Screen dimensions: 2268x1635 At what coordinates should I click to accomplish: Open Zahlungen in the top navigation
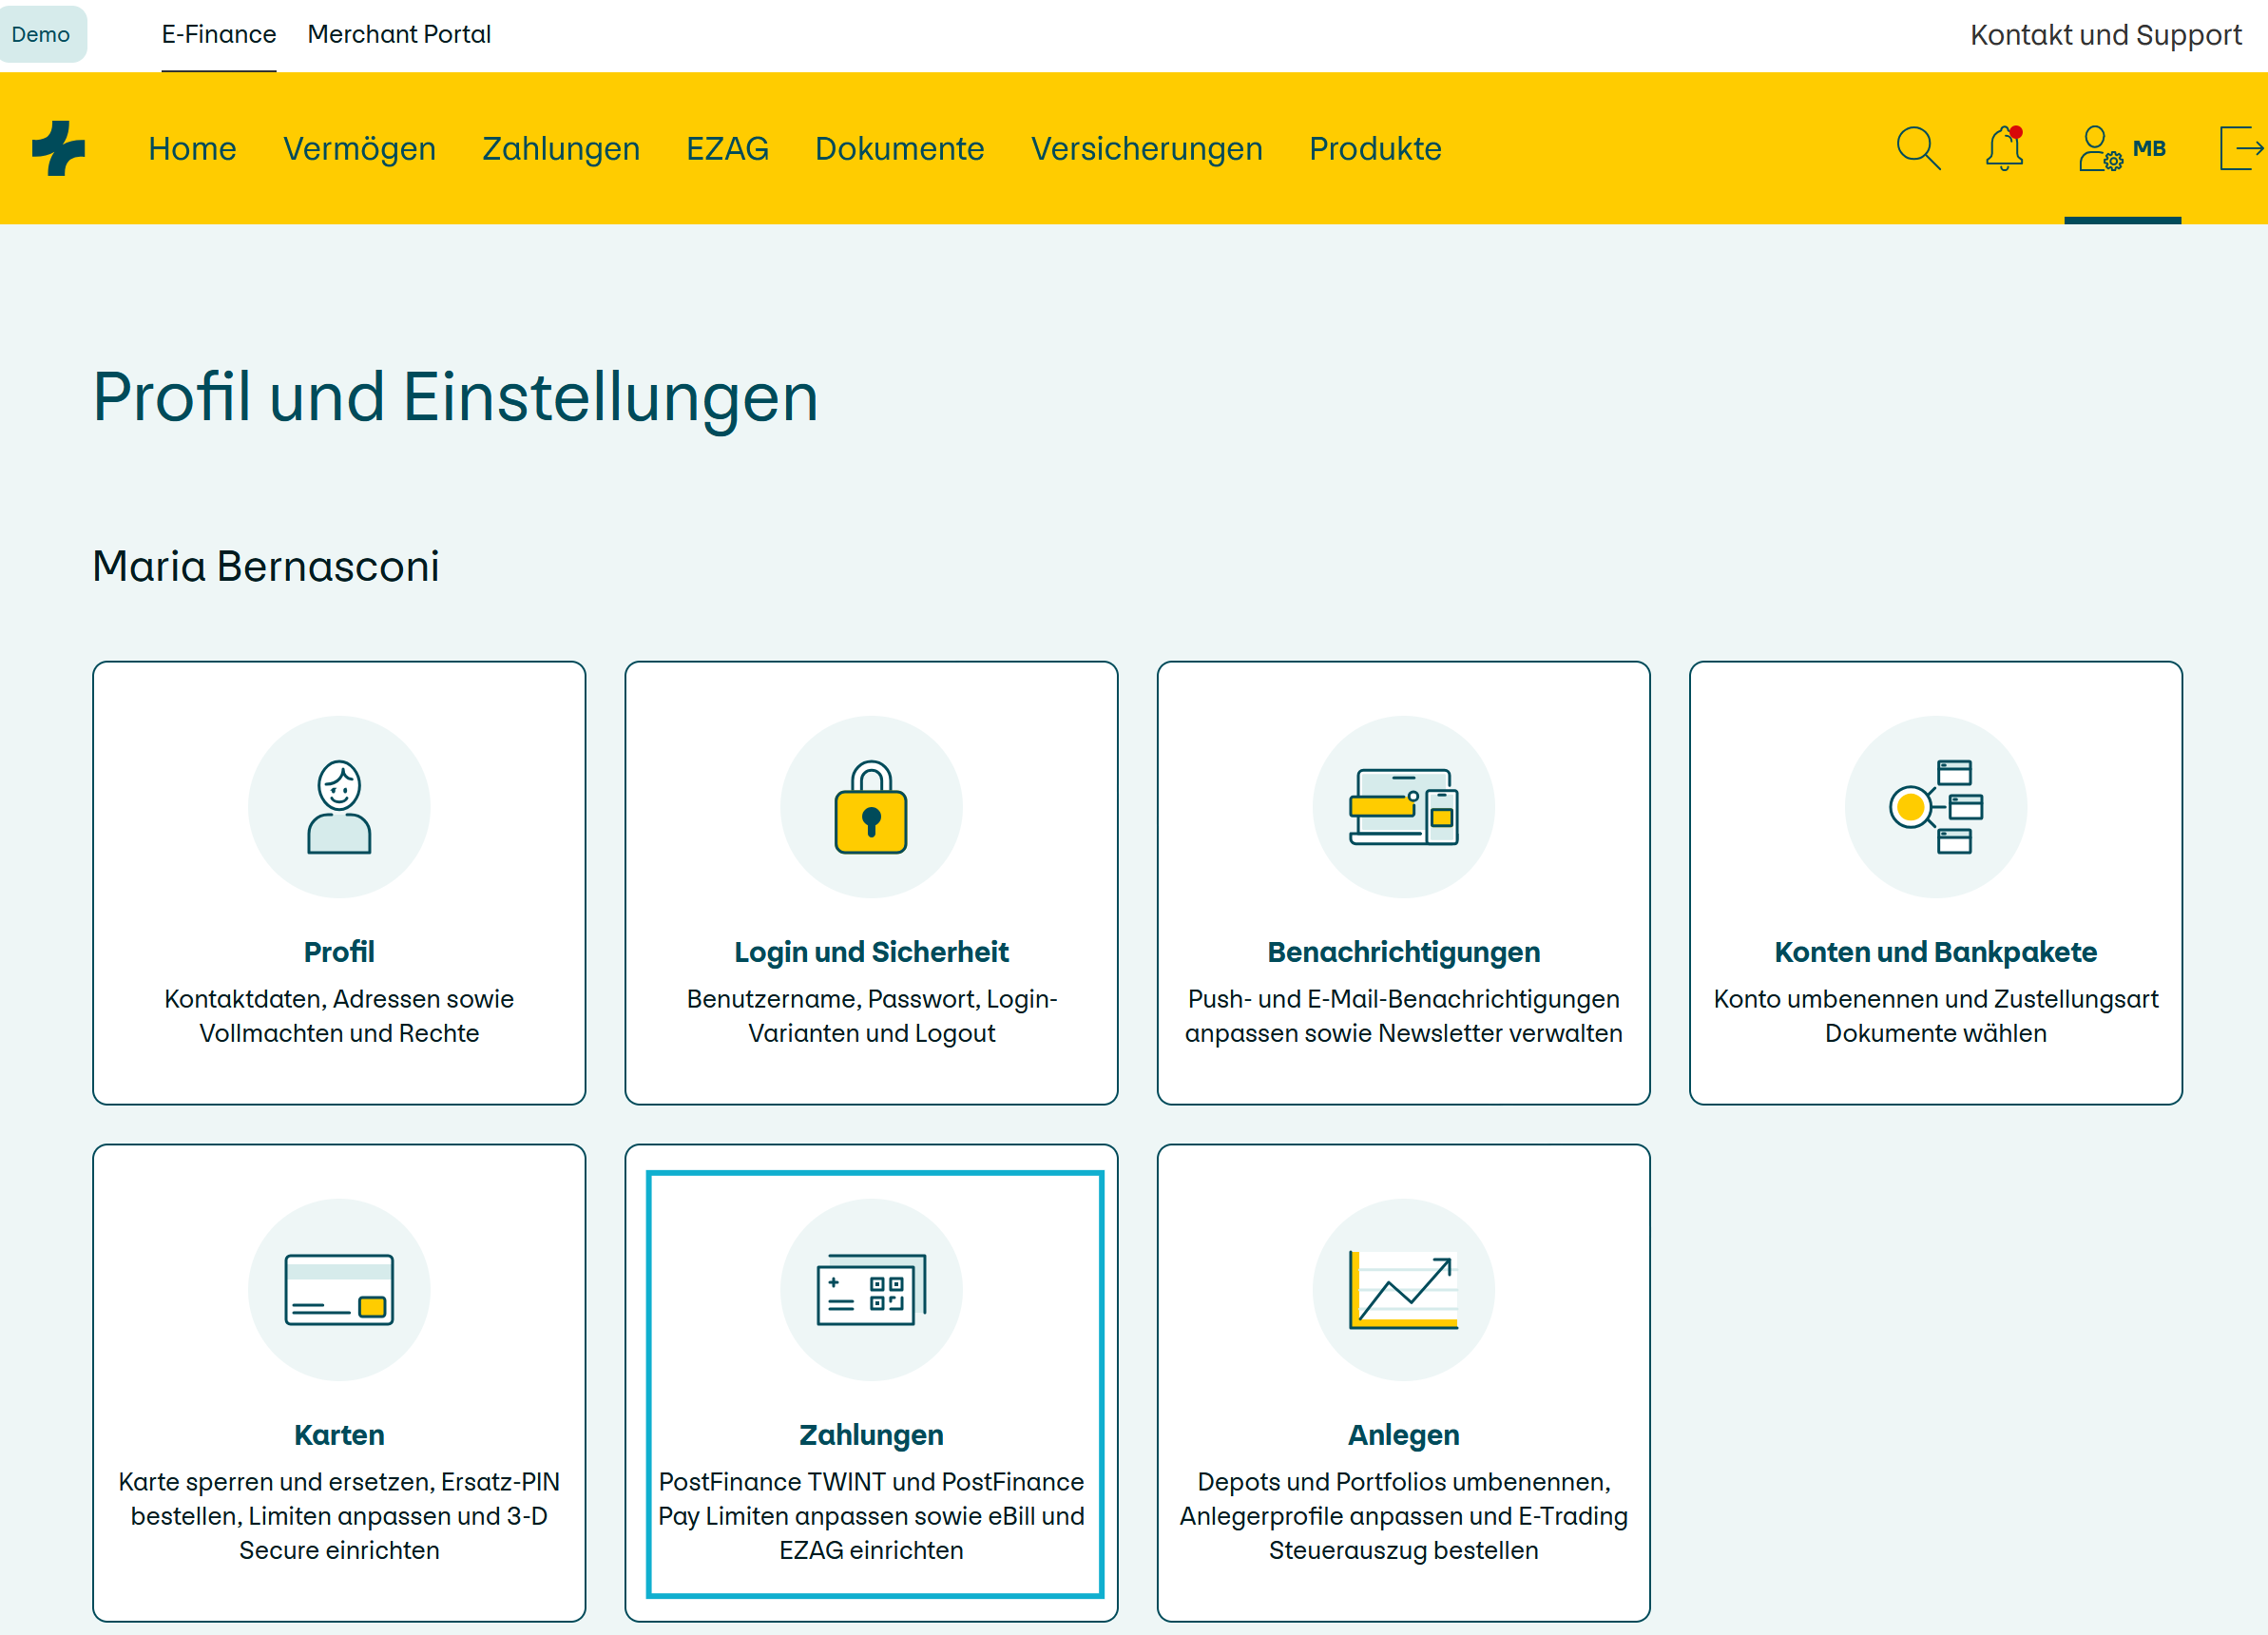(x=560, y=148)
